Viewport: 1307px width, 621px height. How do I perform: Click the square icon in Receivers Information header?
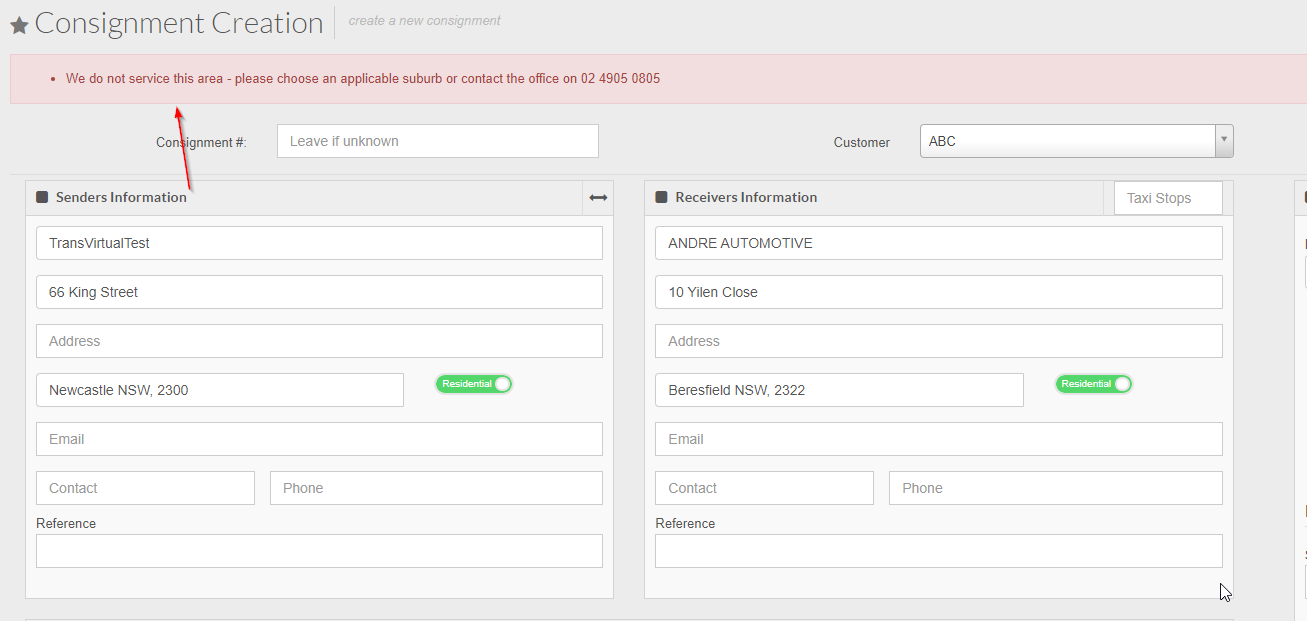[661, 197]
